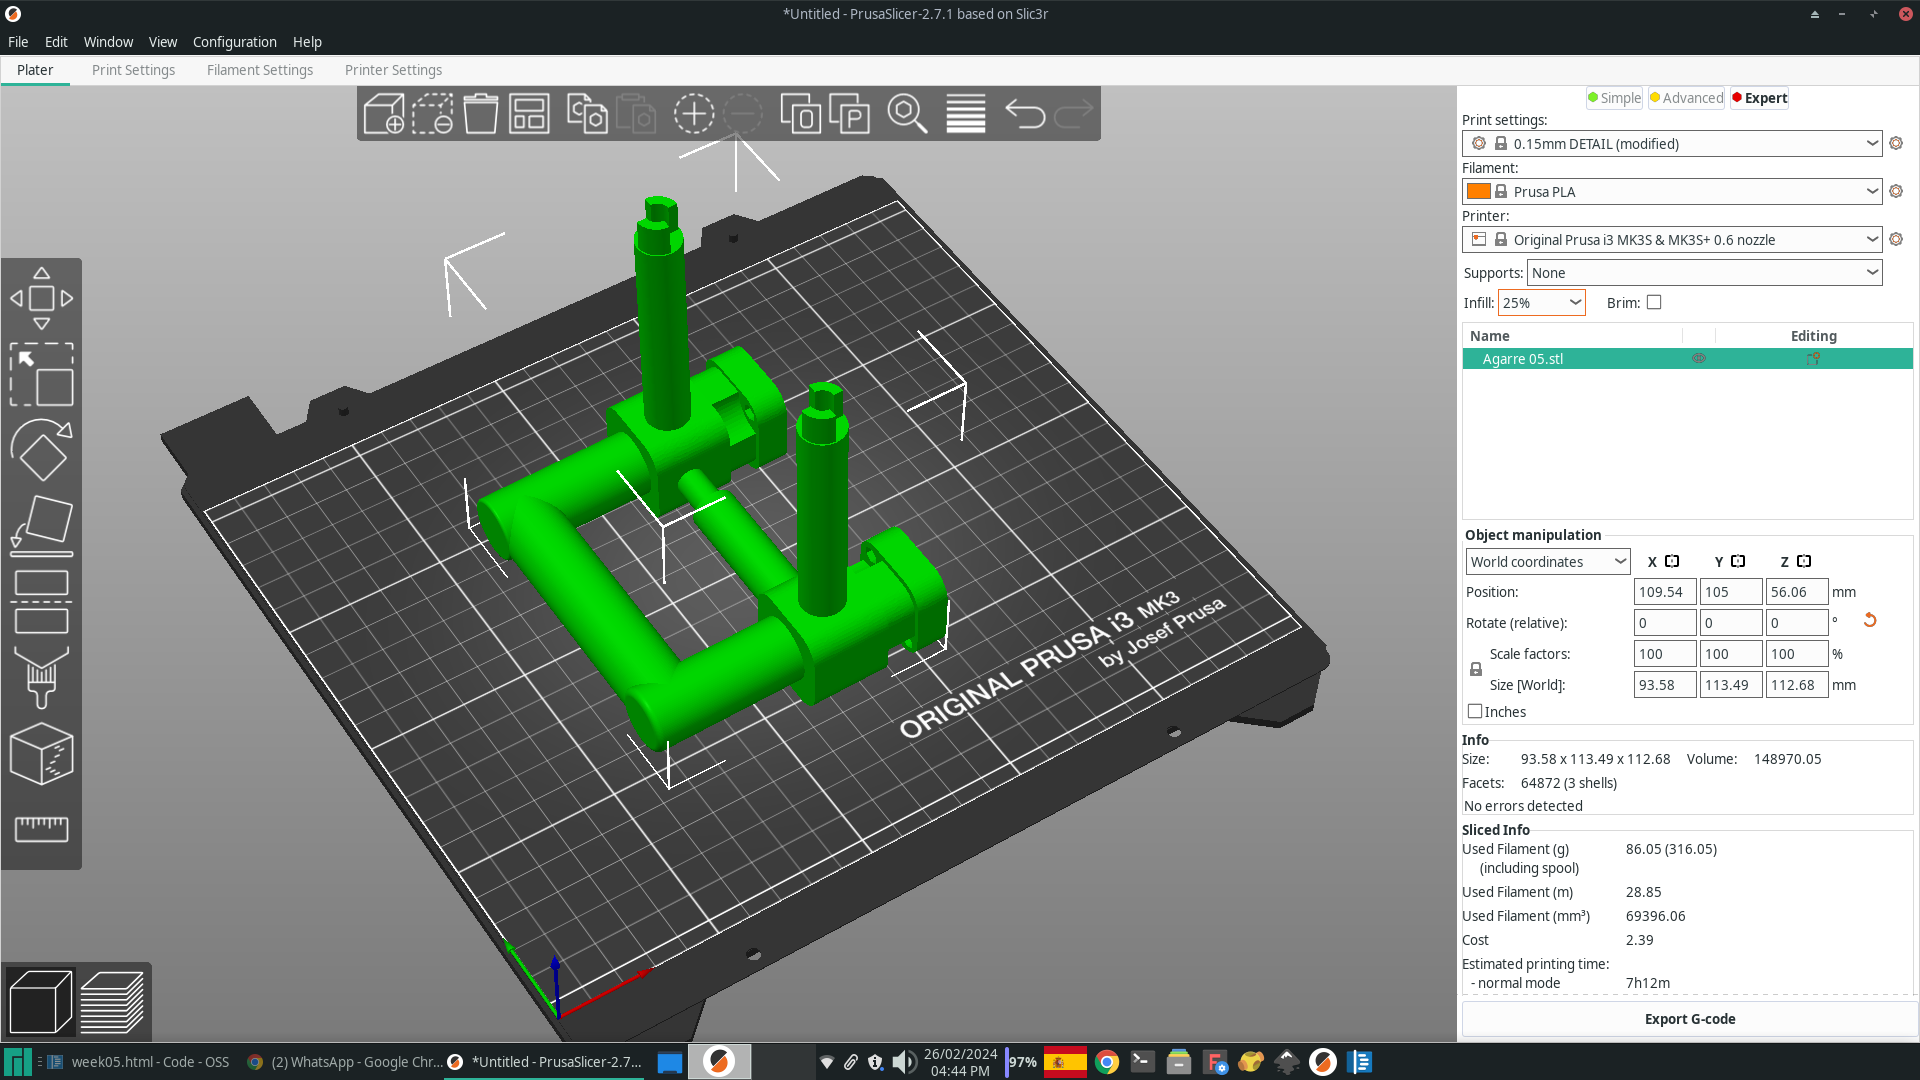
Task: Toggle the Brim checkbox
Action: point(1654,302)
